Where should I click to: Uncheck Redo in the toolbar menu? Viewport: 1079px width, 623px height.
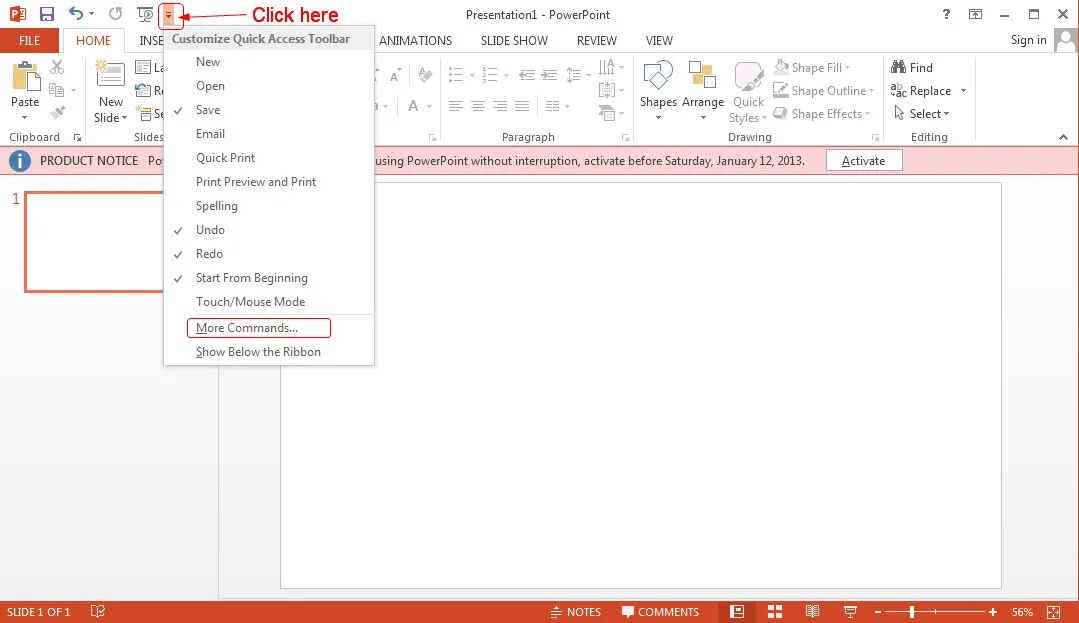269,254
